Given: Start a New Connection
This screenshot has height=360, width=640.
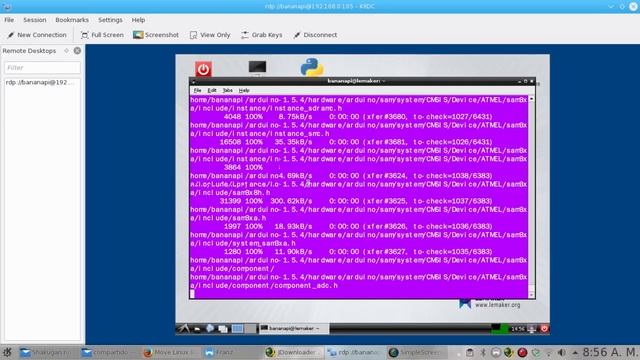Looking at the screenshot, I should coord(37,35).
